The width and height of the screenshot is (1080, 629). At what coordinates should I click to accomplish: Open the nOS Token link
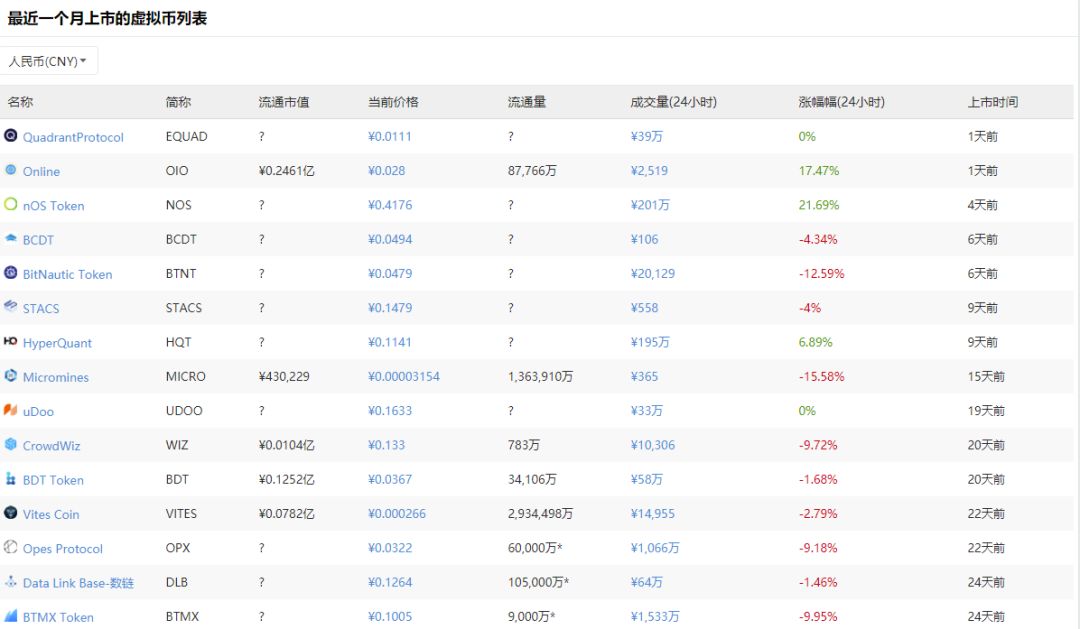[53, 206]
